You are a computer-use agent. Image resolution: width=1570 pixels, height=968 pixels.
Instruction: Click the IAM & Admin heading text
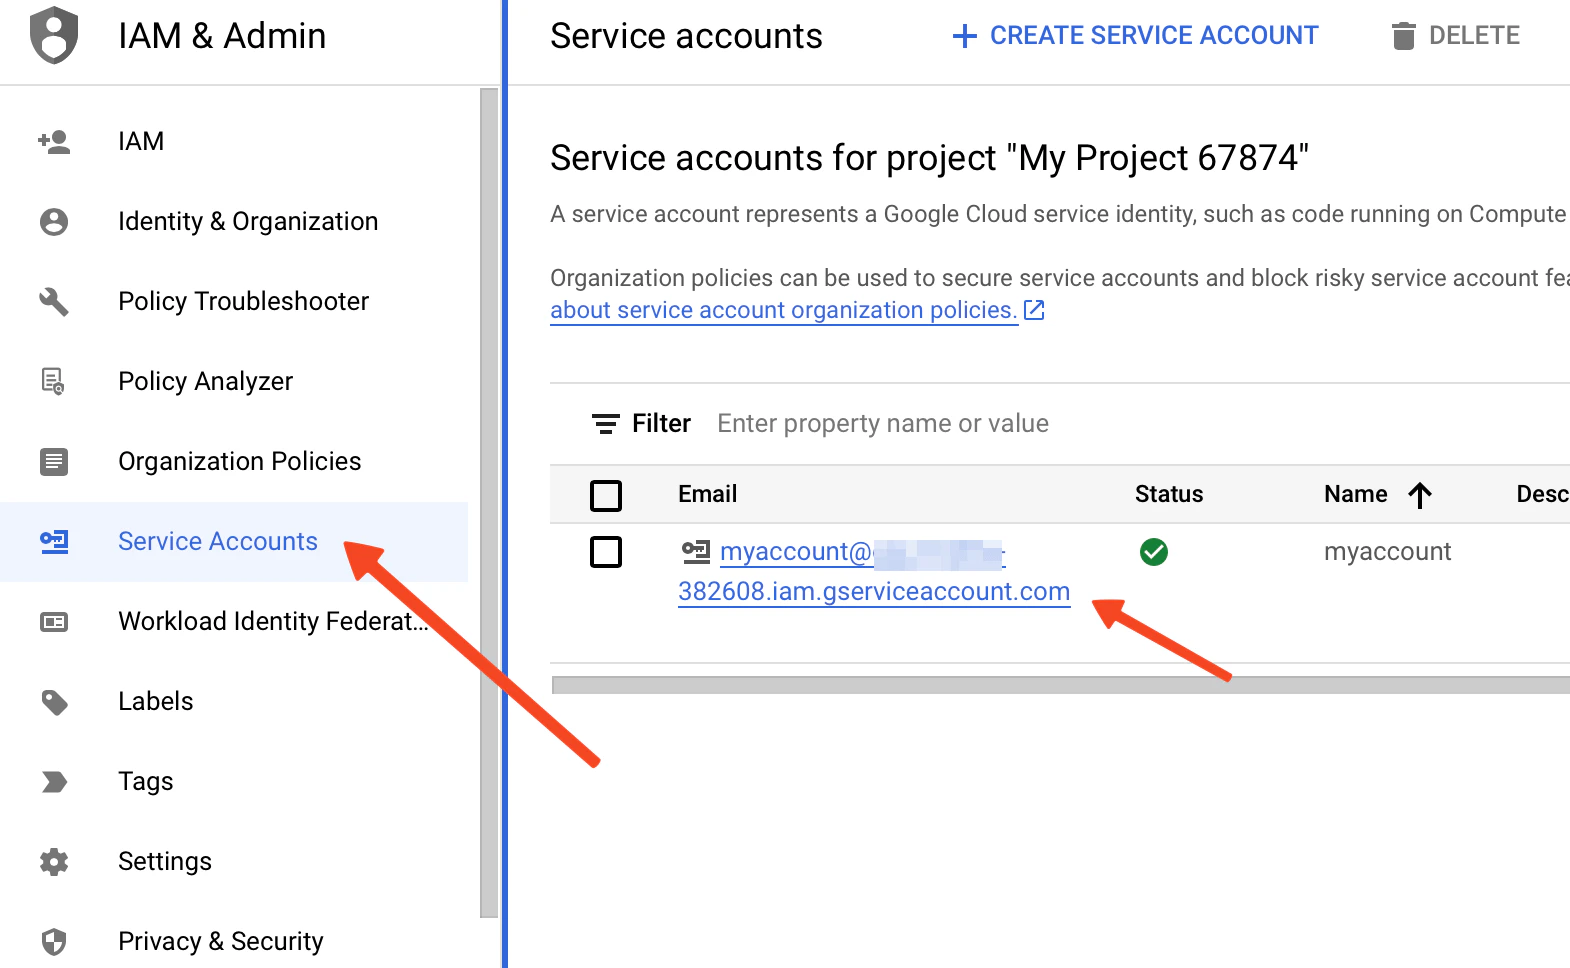coord(222,36)
